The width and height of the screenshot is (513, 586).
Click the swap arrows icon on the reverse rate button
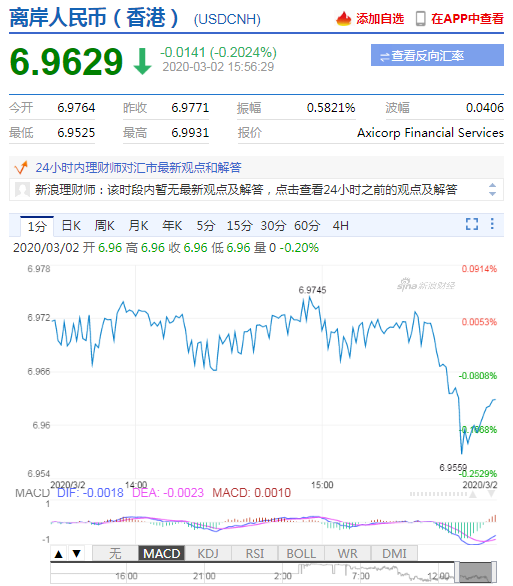(384, 56)
